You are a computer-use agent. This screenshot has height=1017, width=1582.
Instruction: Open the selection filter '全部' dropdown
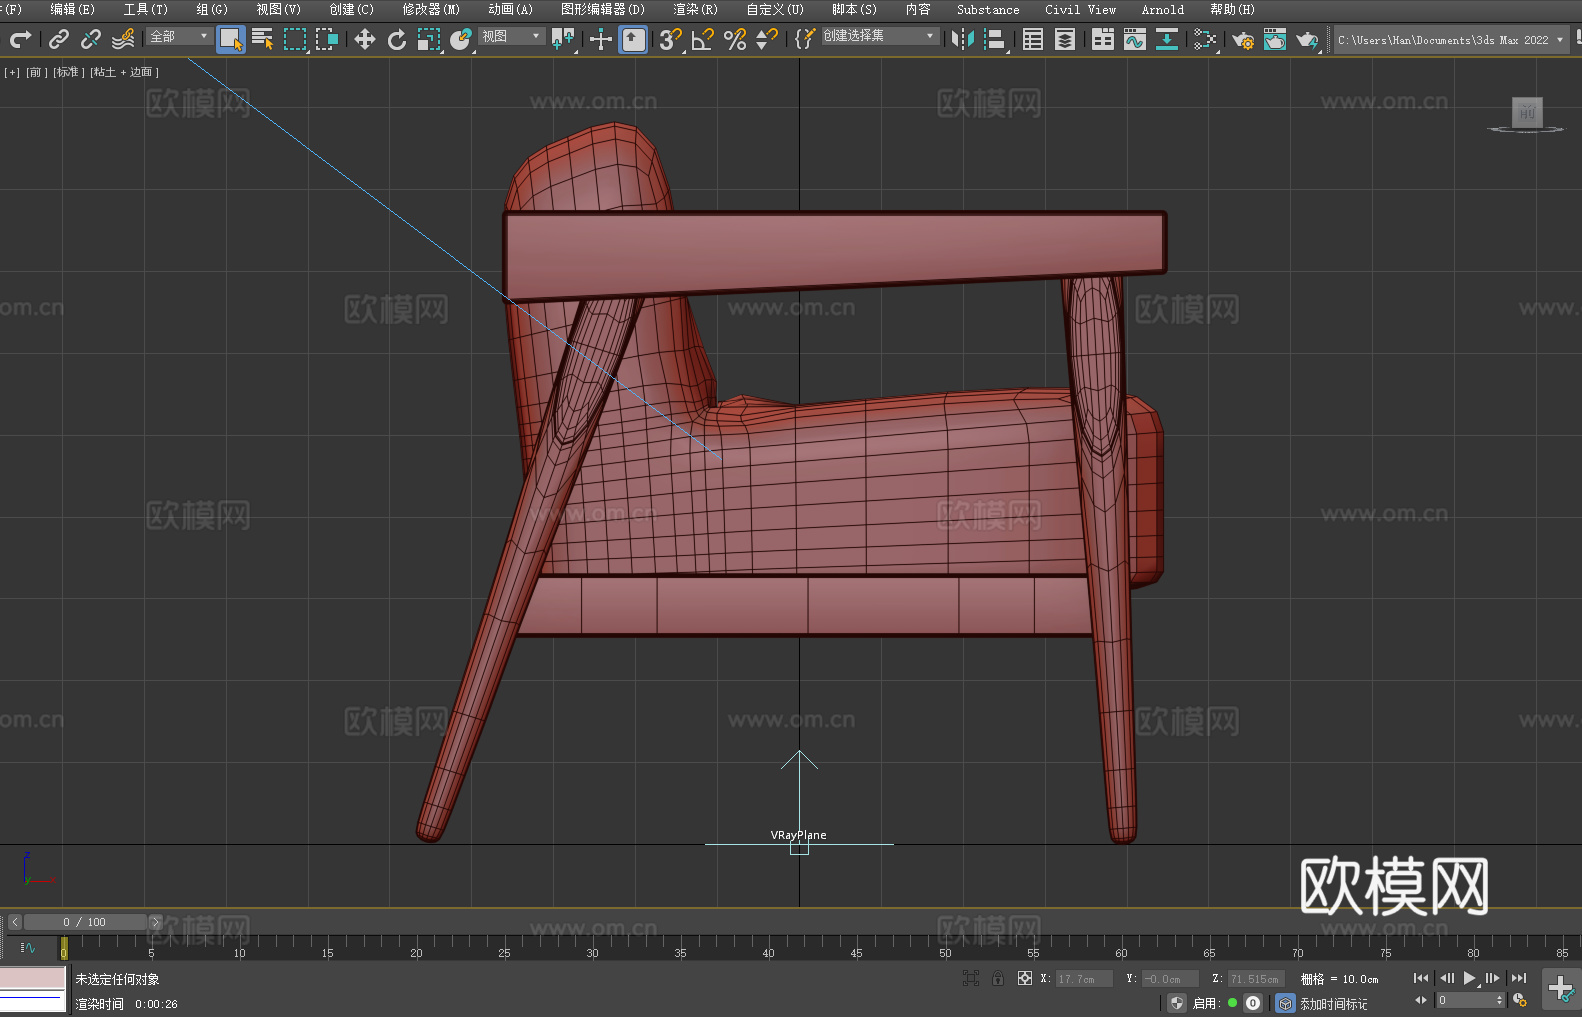pyautogui.click(x=179, y=36)
